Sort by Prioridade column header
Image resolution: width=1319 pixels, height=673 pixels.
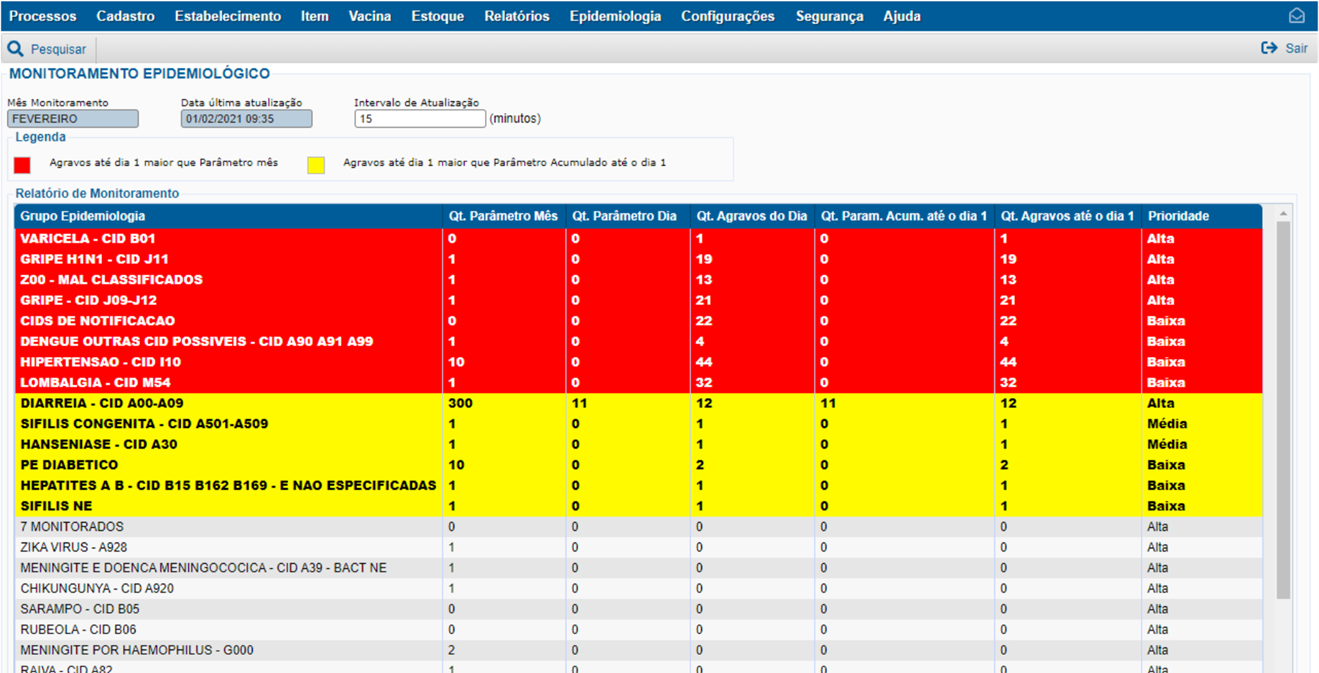1178,216
